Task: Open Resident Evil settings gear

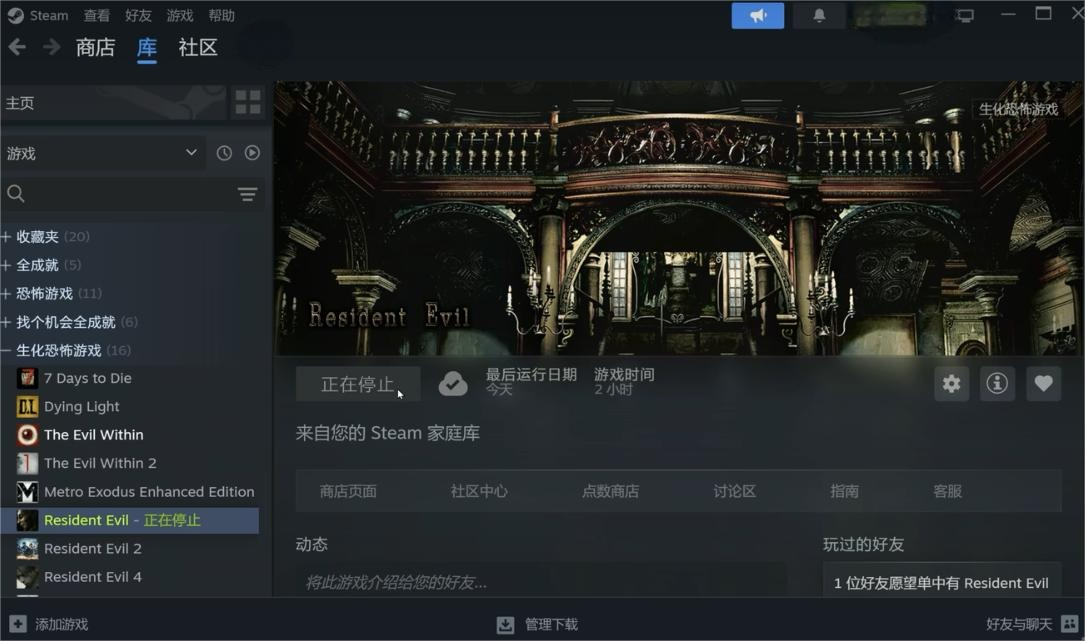Action: pyautogui.click(x=951, y=383)
